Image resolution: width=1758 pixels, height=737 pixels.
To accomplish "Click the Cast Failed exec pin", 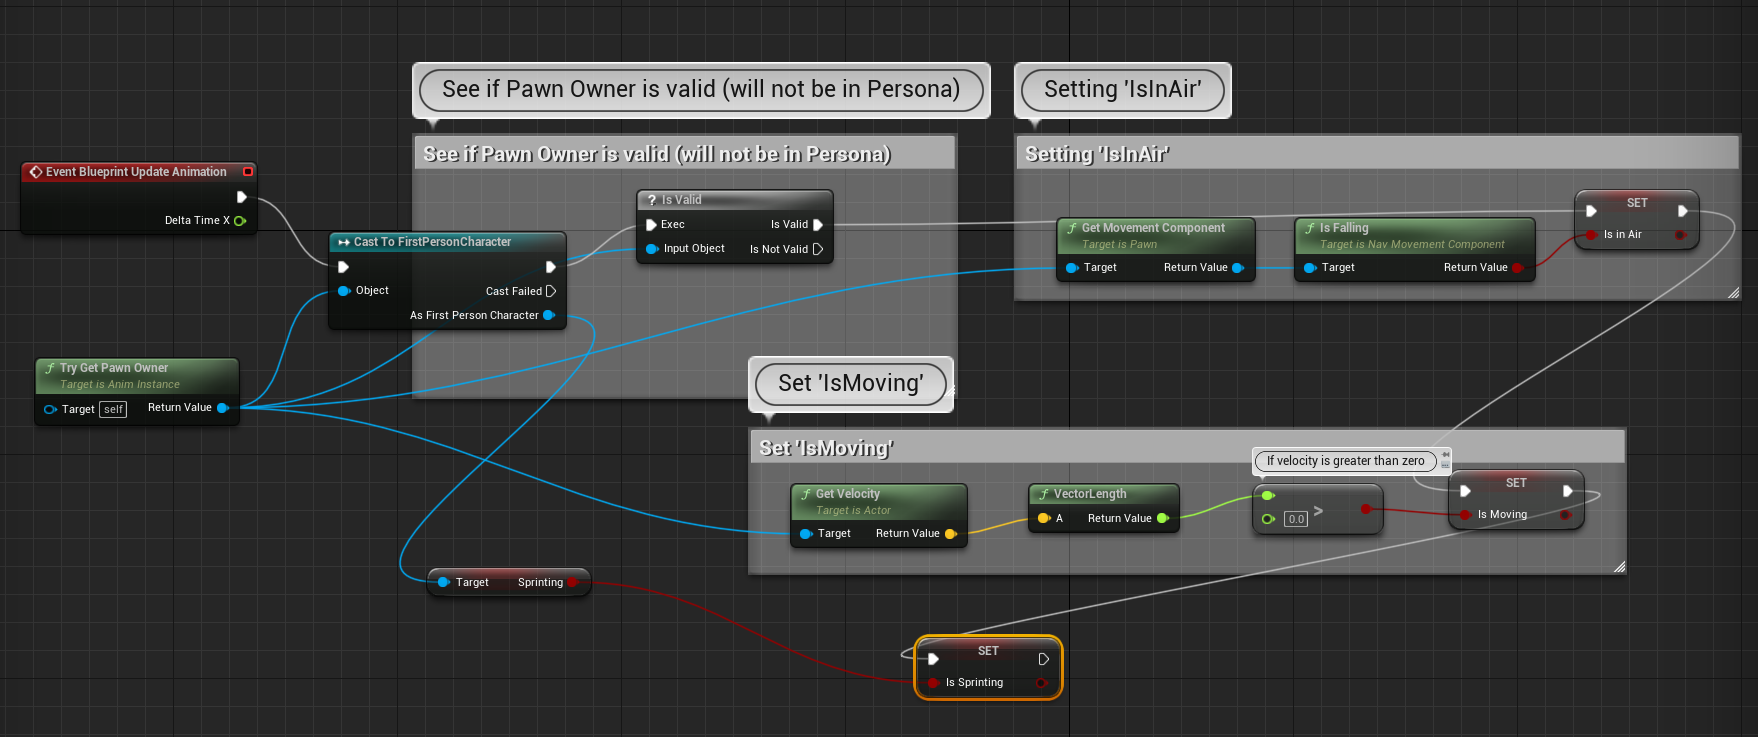I will 550,291.
